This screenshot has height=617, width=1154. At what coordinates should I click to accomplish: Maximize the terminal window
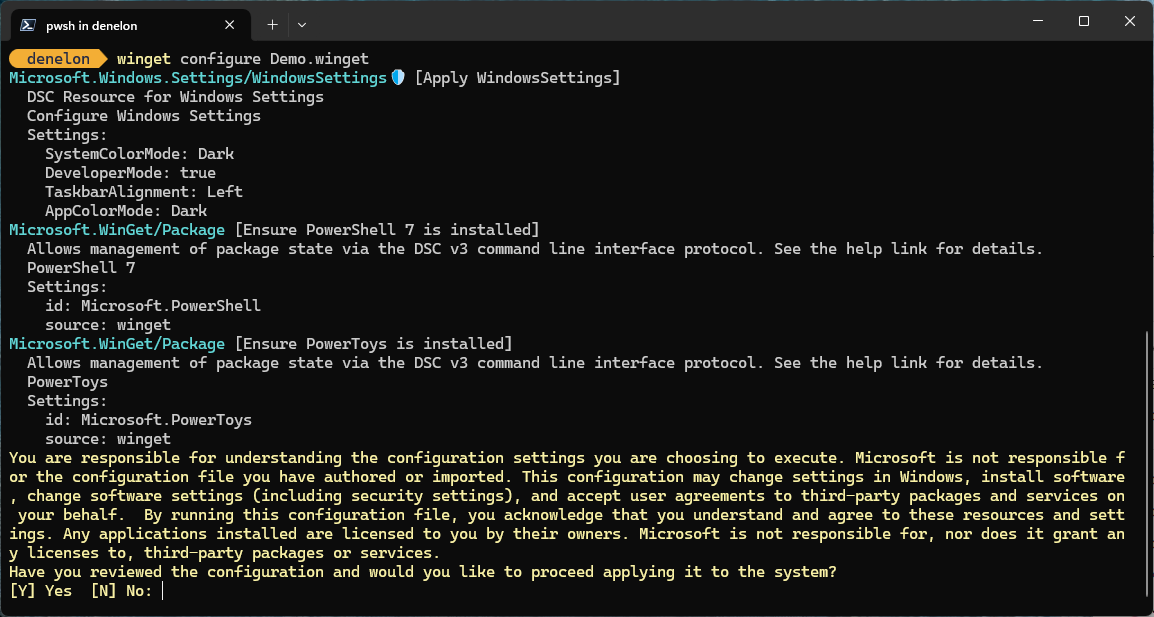1084,22
